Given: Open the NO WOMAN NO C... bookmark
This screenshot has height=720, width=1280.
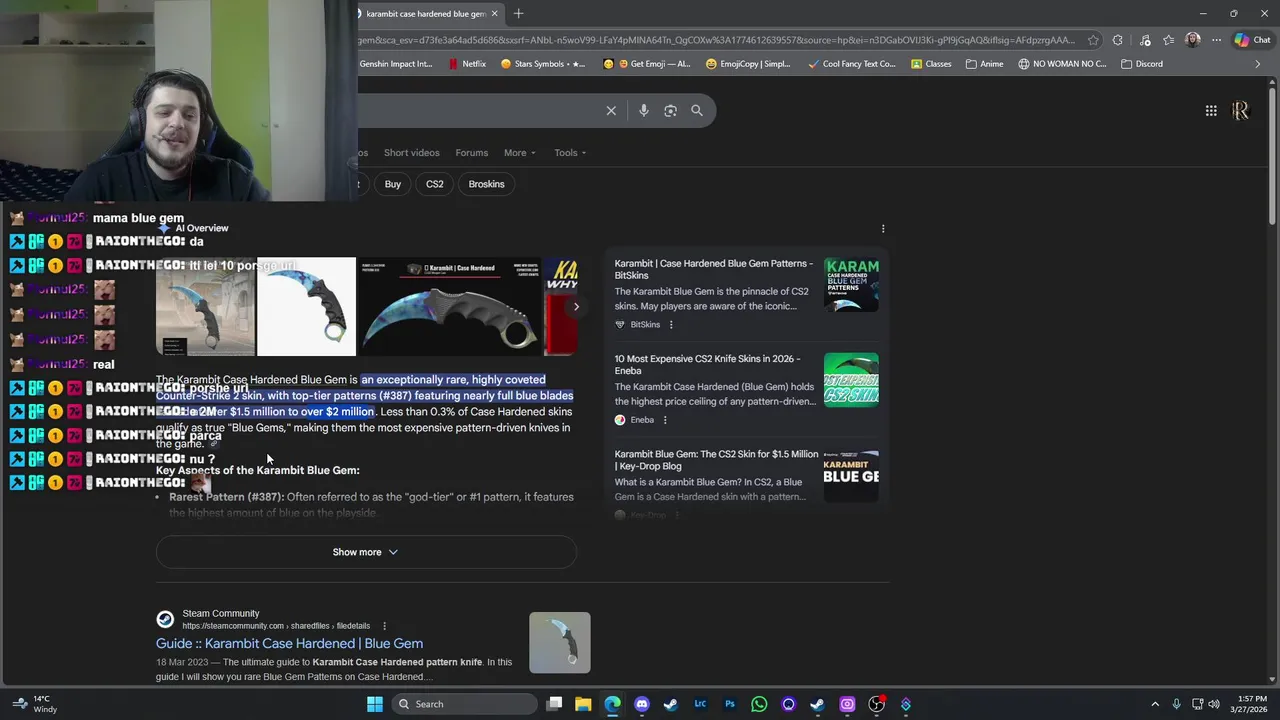Looking at the screenshot, I should (x=1063, y=64).
